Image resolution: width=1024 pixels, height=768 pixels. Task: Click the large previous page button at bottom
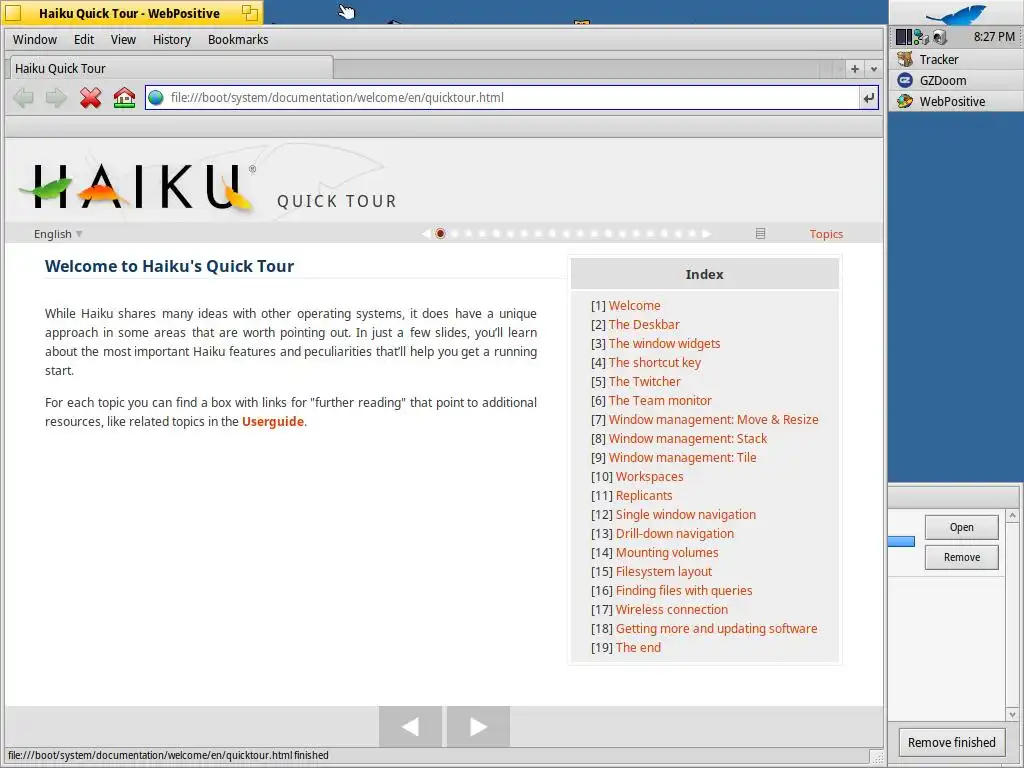tap(410, 726)
